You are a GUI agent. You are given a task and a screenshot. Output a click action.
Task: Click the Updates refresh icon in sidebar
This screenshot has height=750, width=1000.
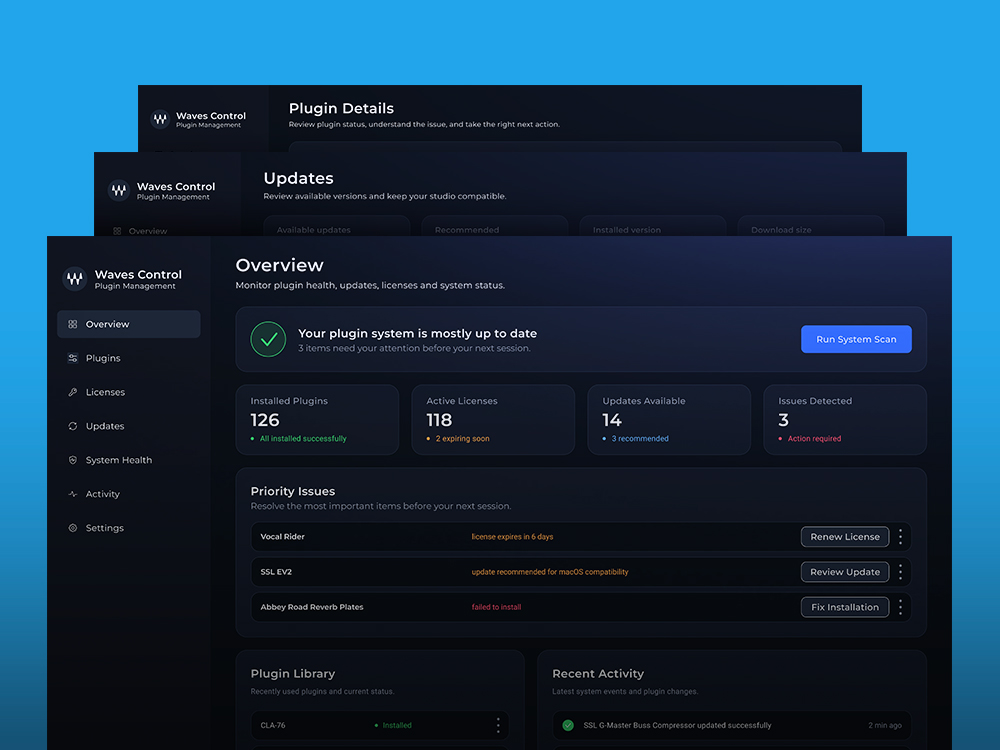point(73,426)
